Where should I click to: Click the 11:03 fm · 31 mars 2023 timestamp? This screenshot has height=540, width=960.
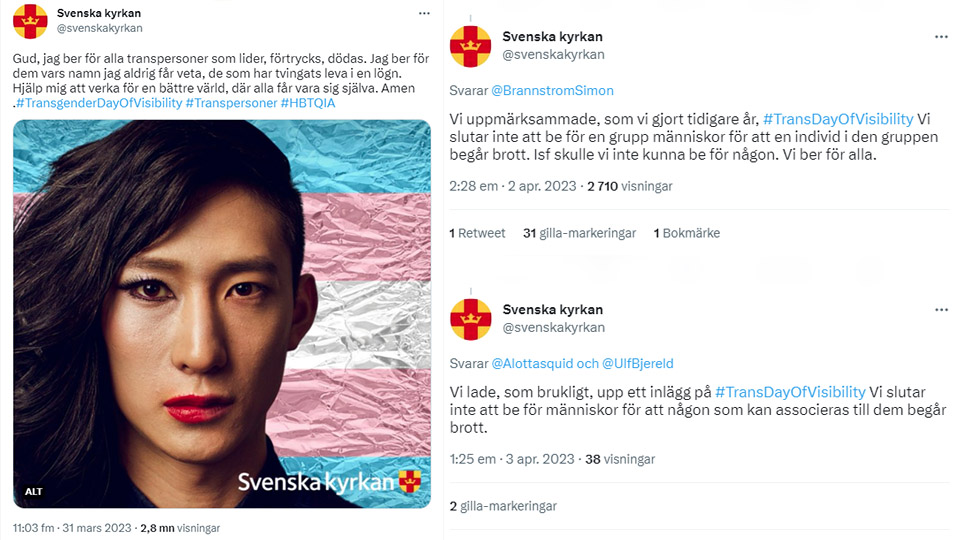pos(72,528)
